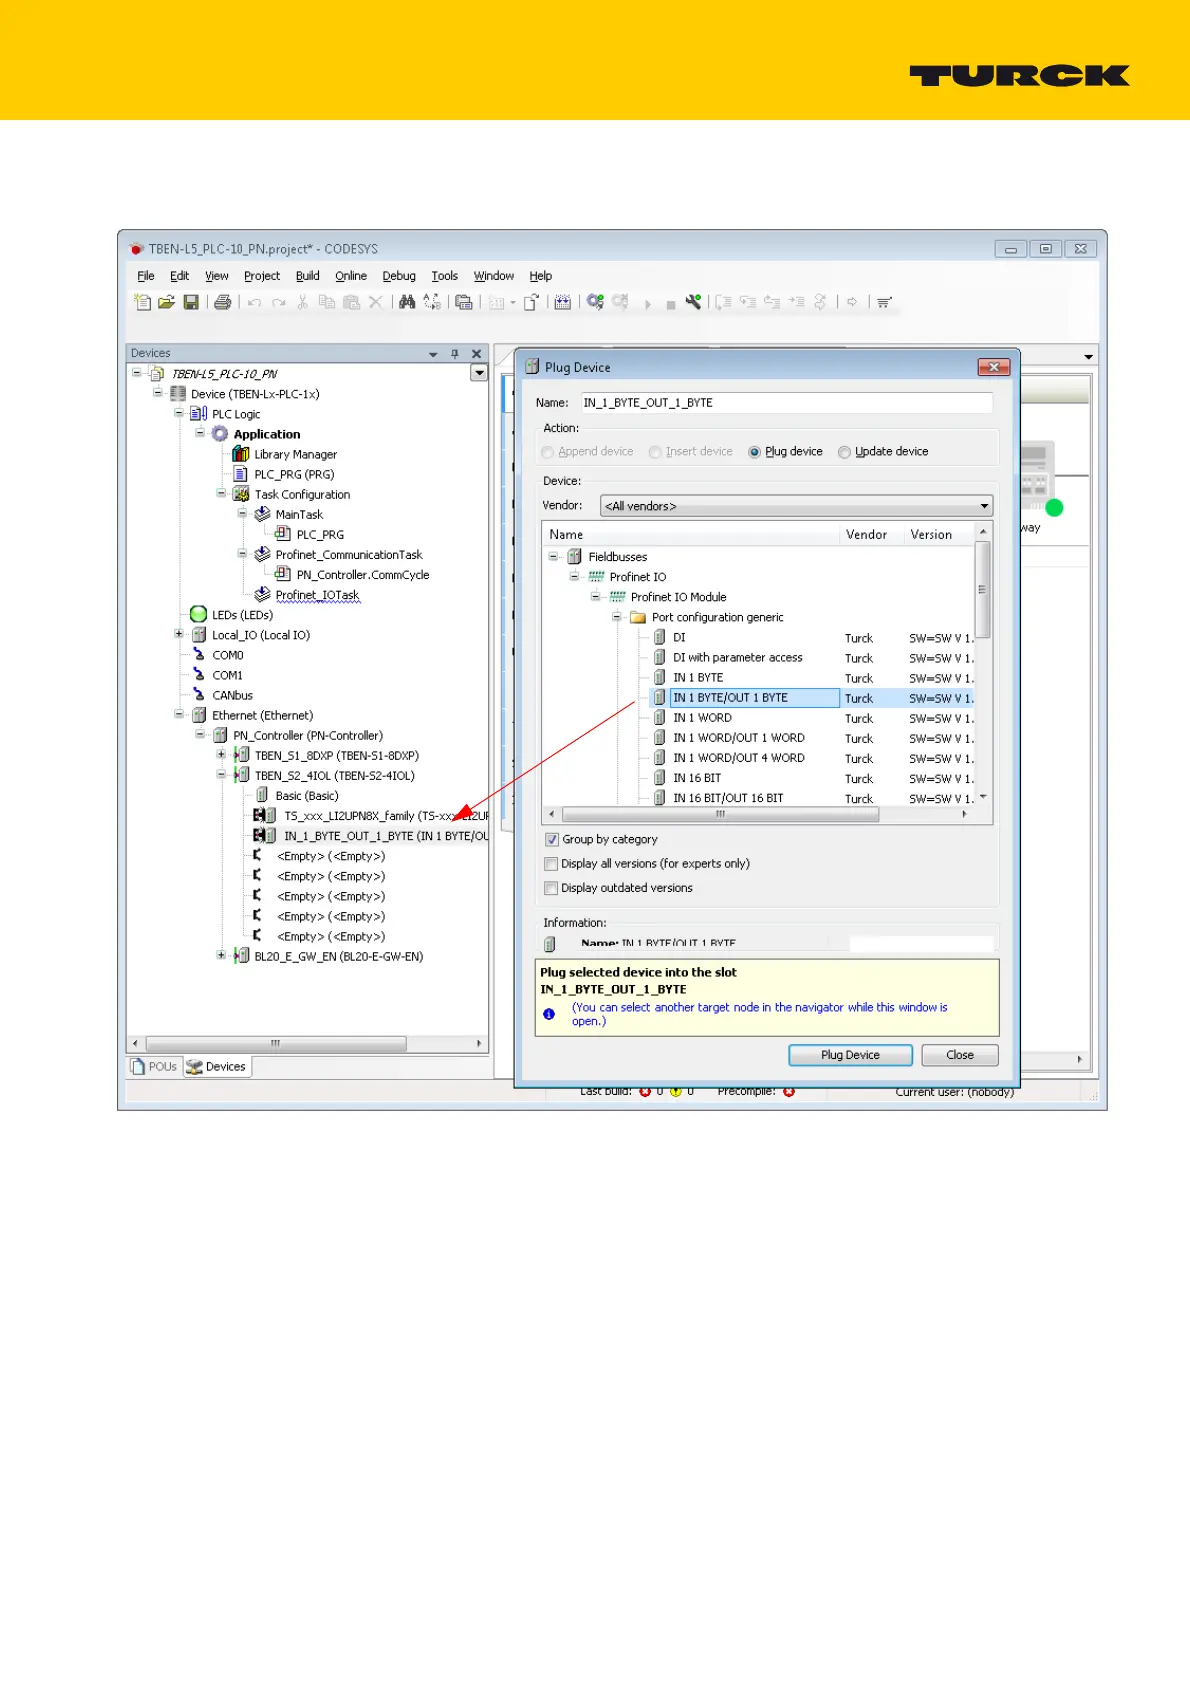Expand the BL20_E_GW_EN device node
This screenshot has height=1684, width=1190.
[x=221, y=956]
